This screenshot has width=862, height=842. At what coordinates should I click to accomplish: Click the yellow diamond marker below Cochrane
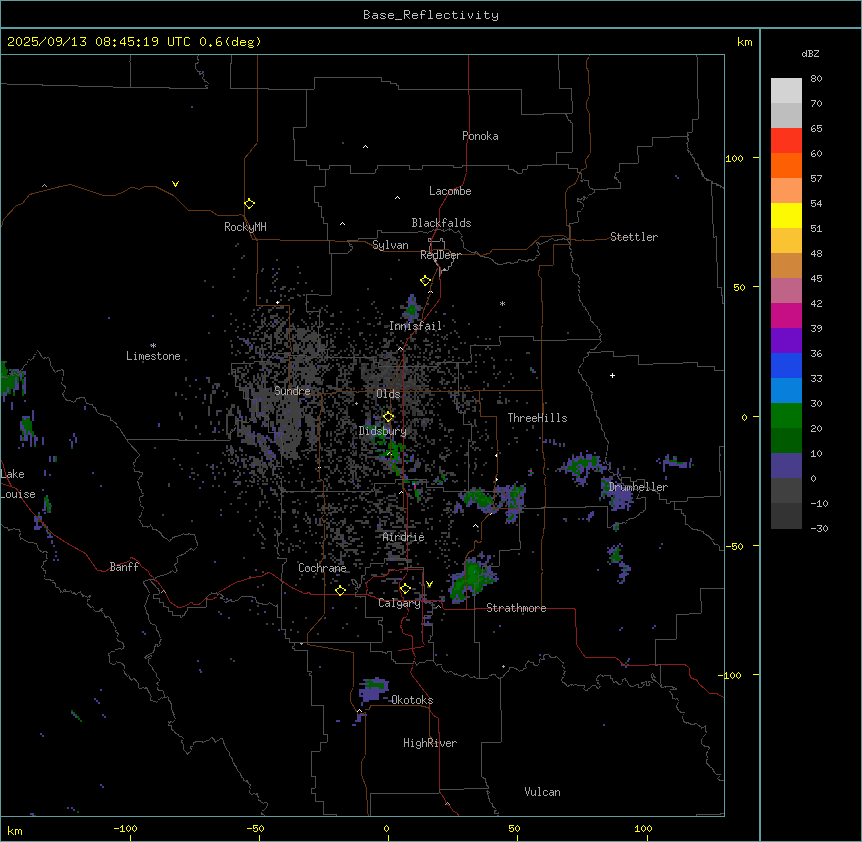[x=340, y=590]
